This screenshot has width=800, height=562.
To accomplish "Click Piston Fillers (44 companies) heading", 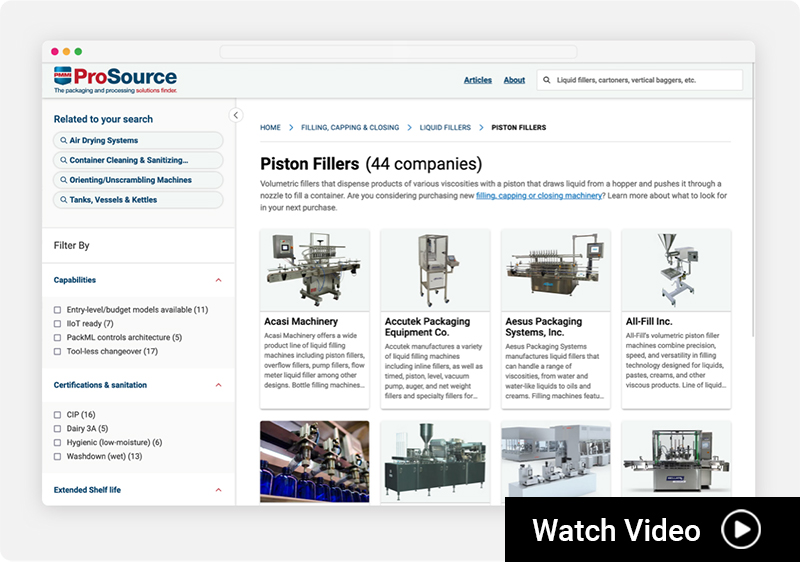I will [x=371, y=164].
